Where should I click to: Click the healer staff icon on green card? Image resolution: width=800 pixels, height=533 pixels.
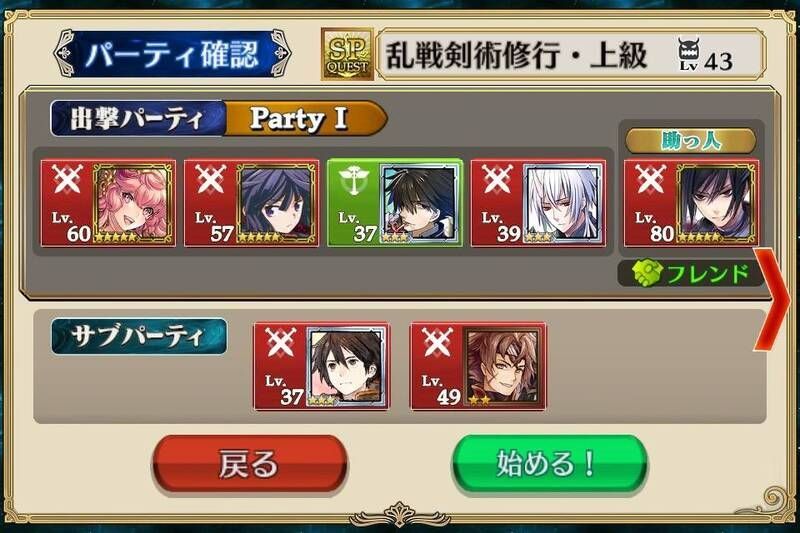pyautogui.click(x=354, y=181)
